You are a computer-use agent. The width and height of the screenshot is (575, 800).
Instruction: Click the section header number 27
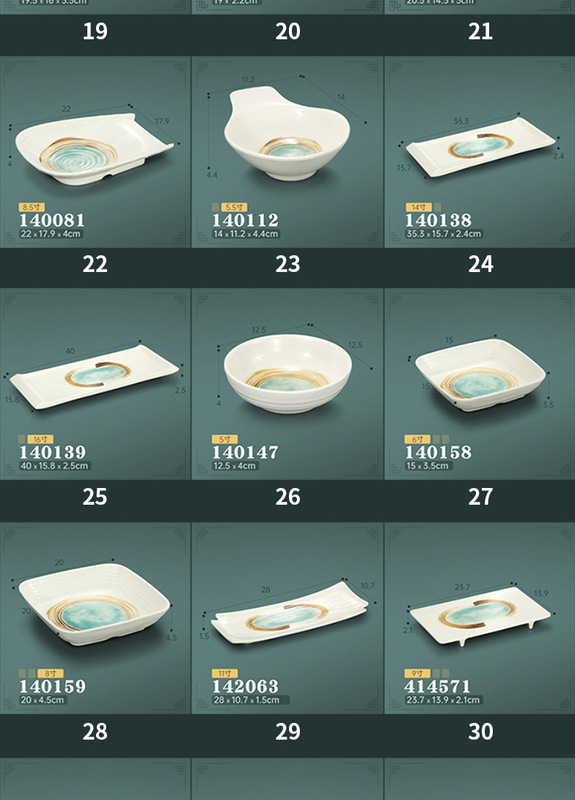point(481,497)
